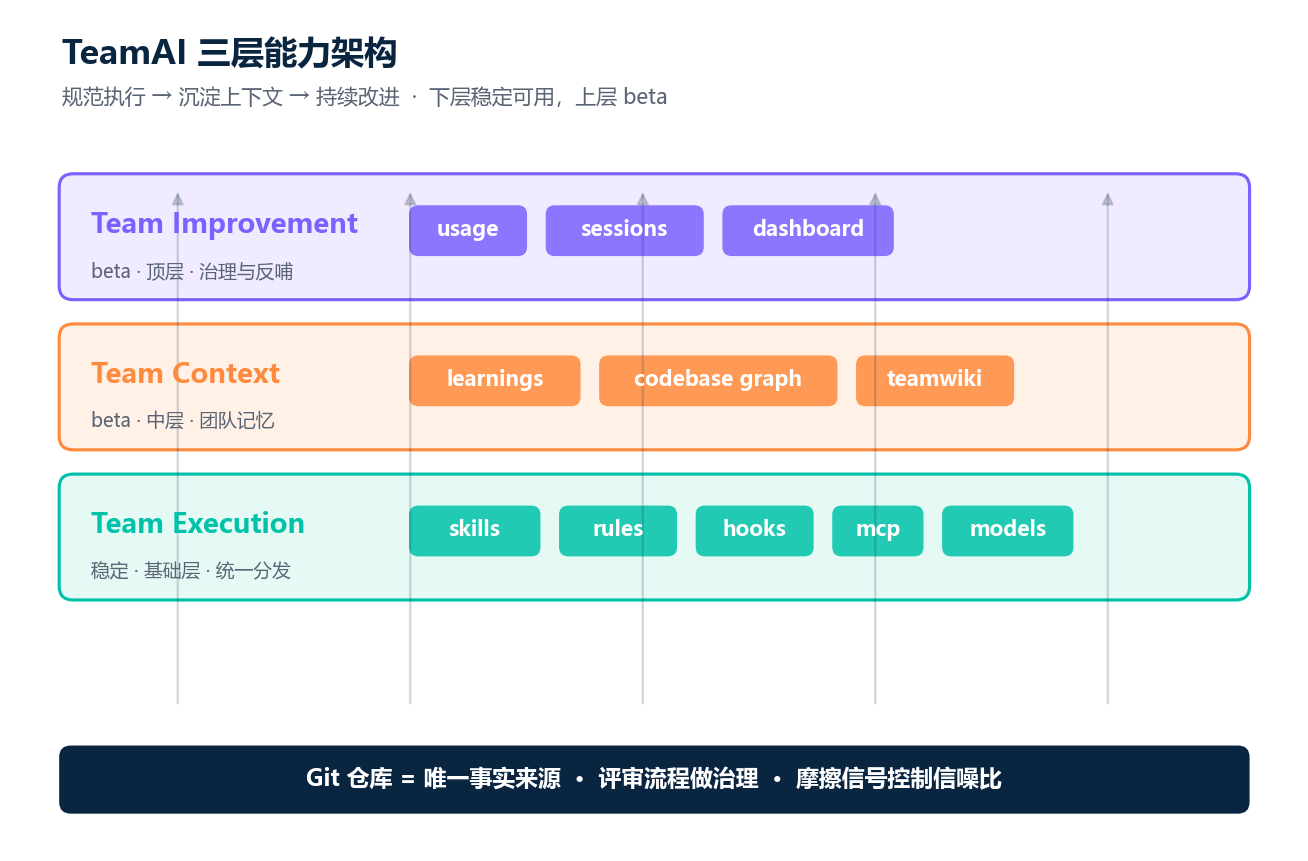Screen dimensions: 1308x861
Task: Click the rules chip
Action: (x=618, y=530)
